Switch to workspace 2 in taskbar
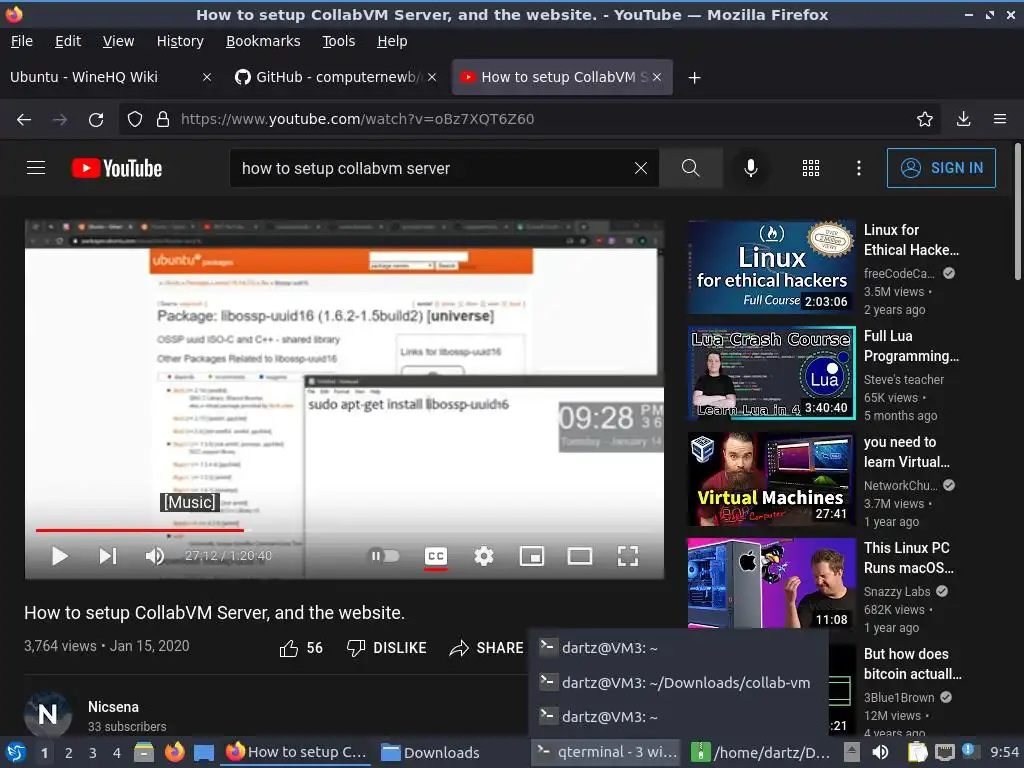This screenshot has height=768, width=1024. coord(69,753)
